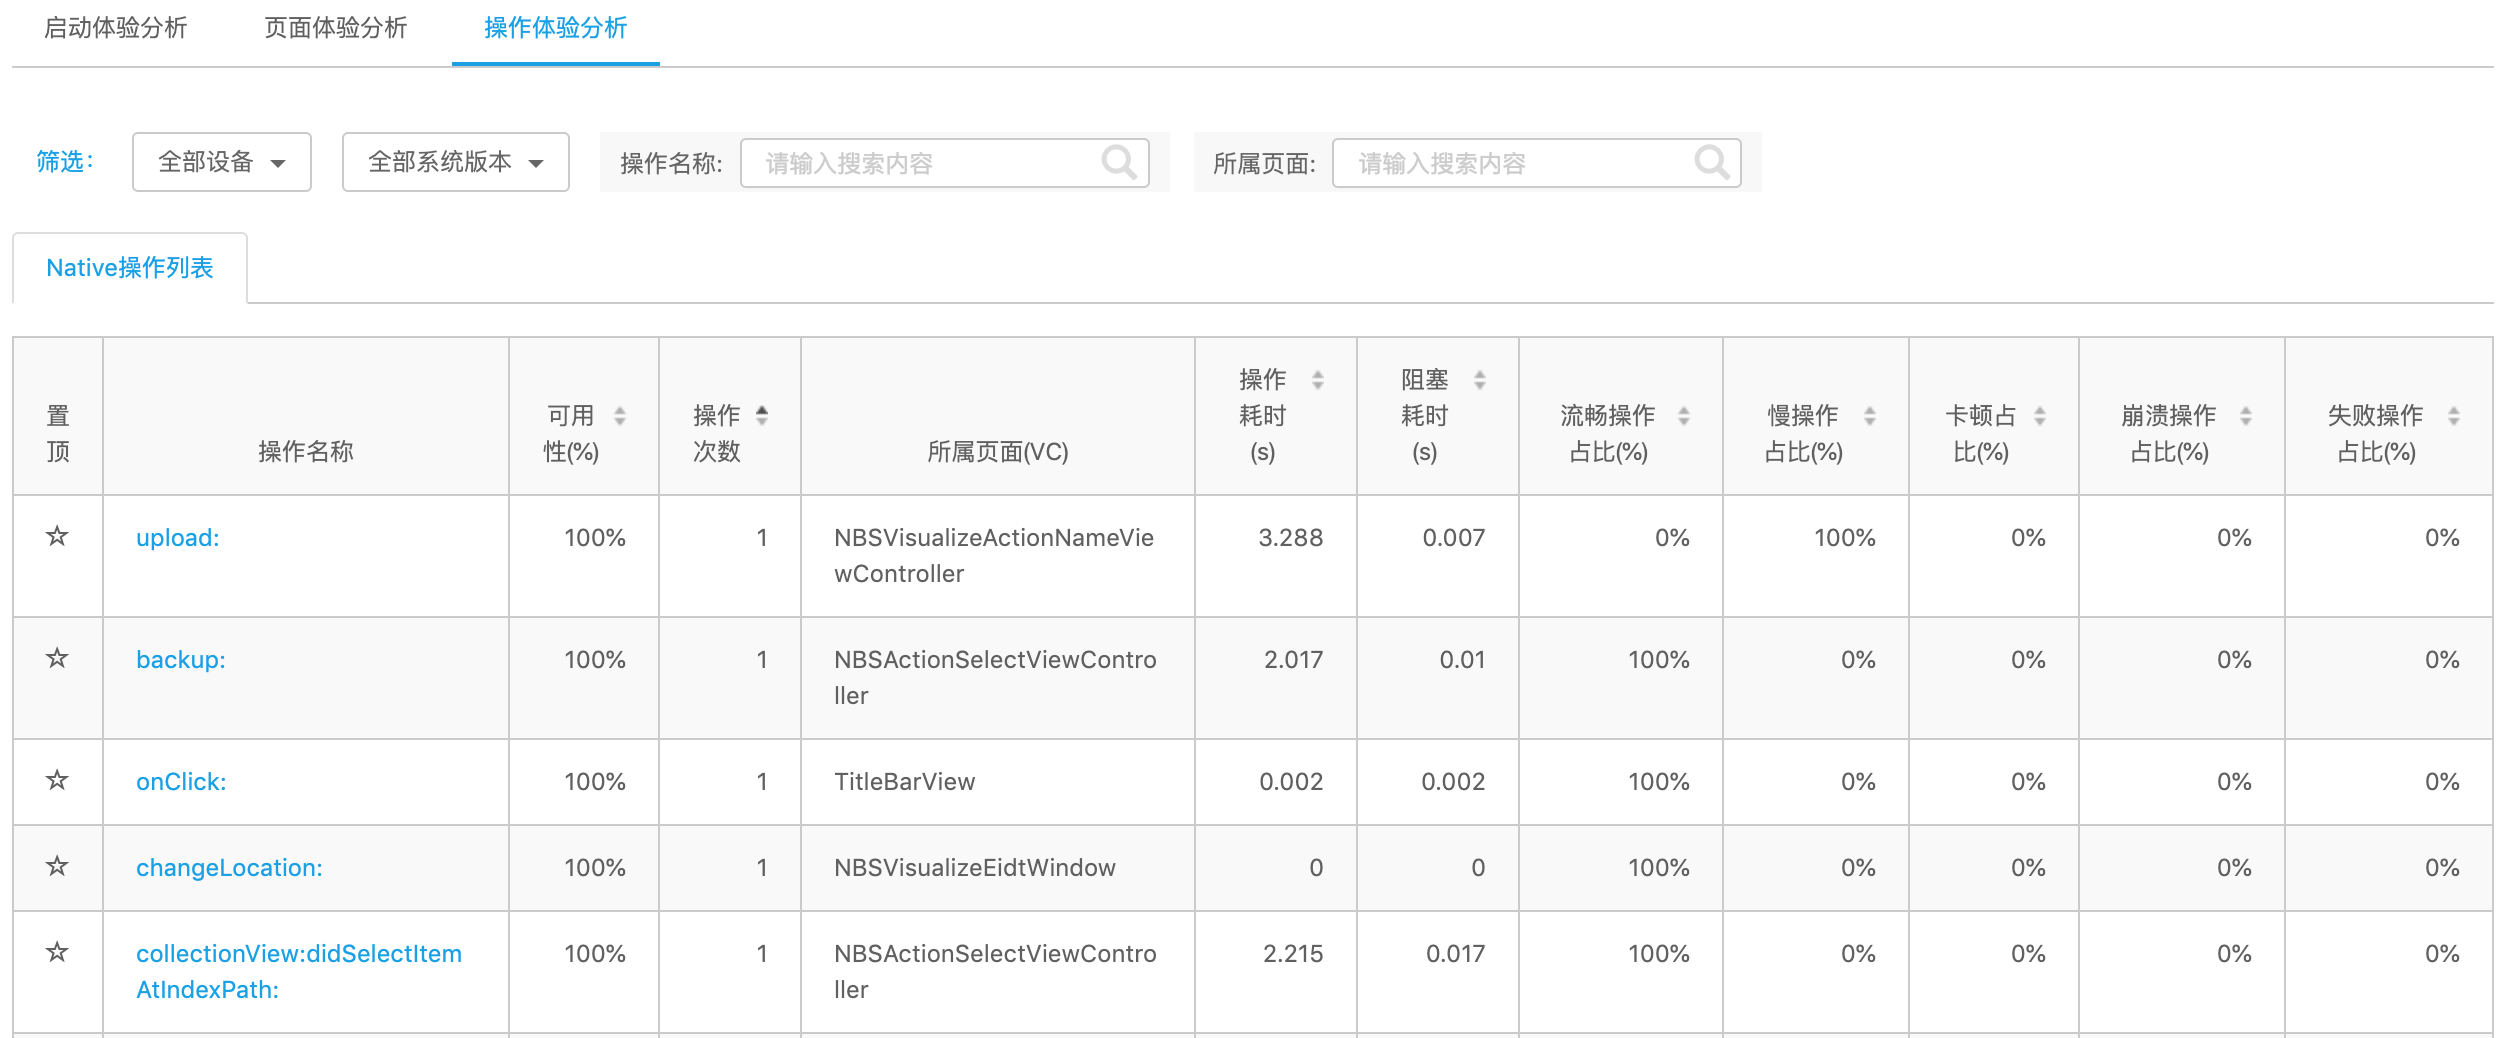Sort by 崩溃操作占比(%) column arrows

click(2246, 416)
